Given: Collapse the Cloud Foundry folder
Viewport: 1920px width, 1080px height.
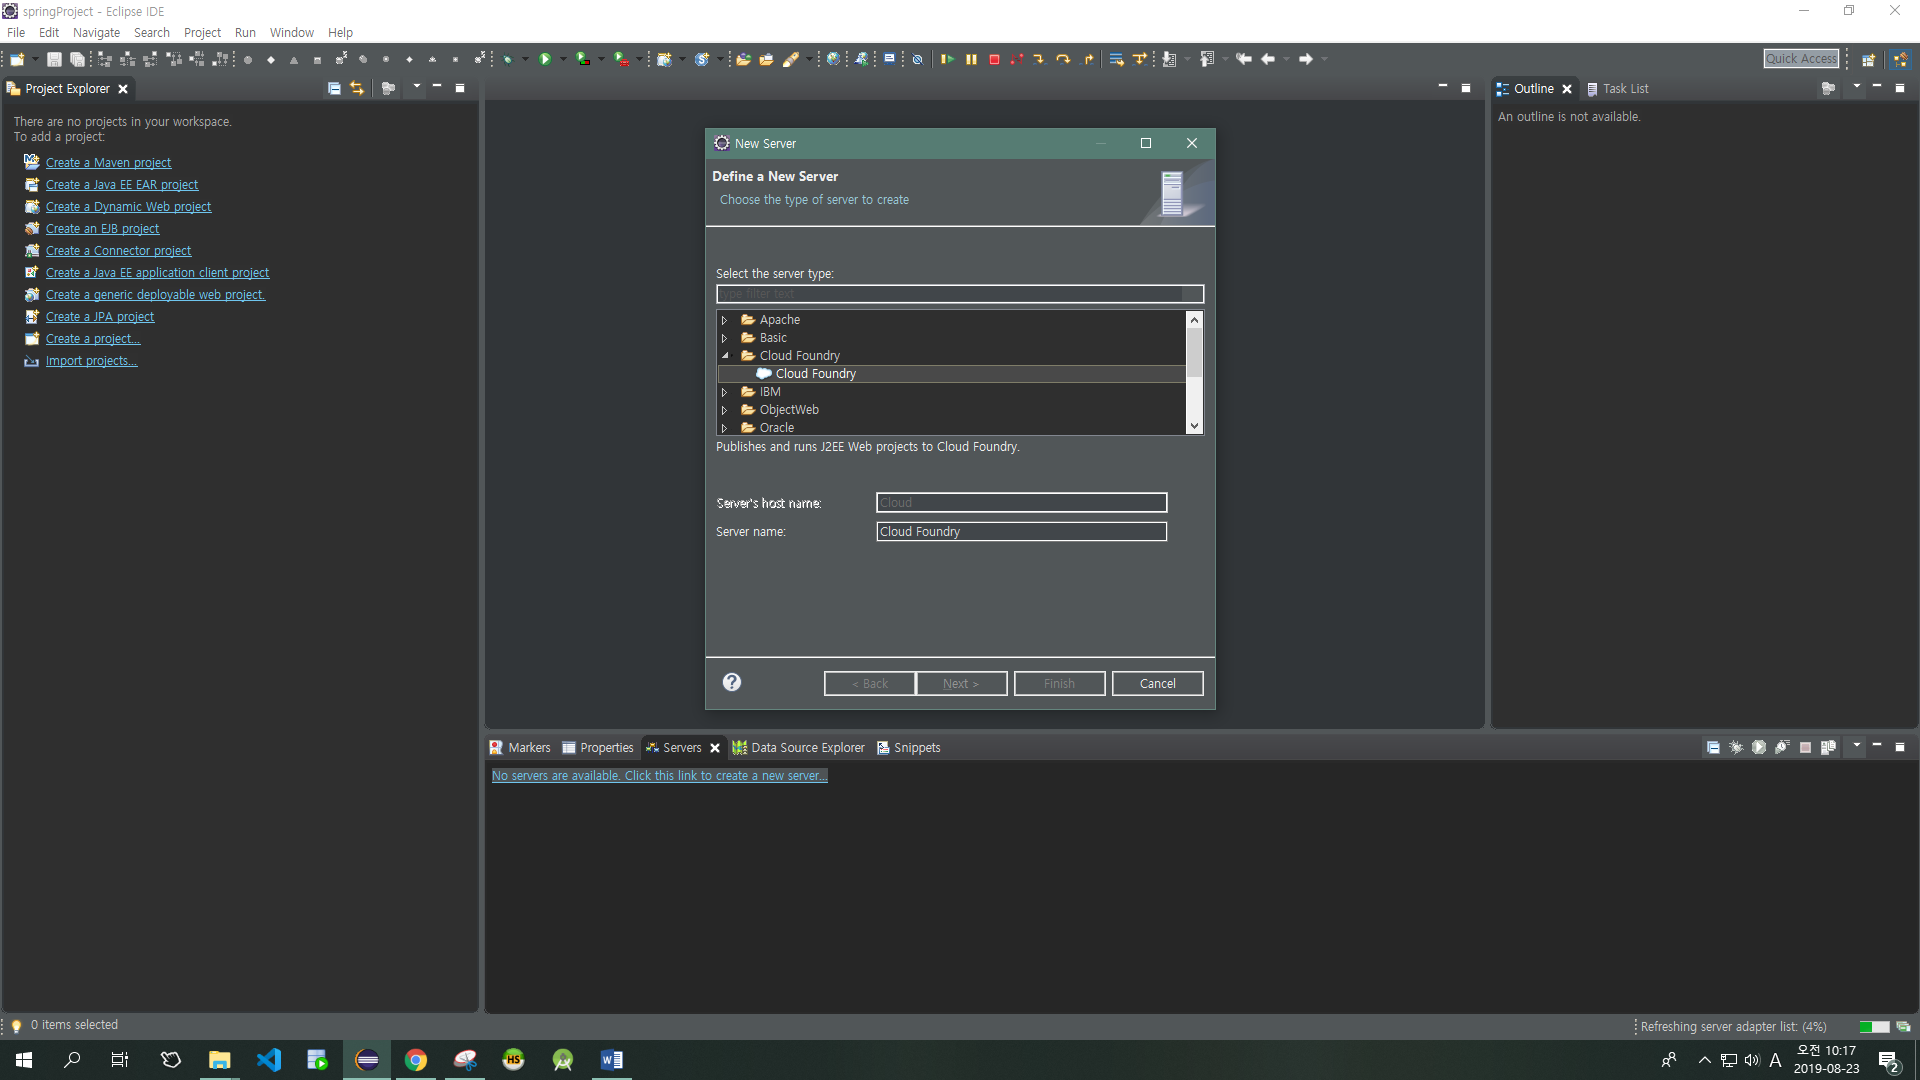Looking at the screenshot, I should point(725,356).
